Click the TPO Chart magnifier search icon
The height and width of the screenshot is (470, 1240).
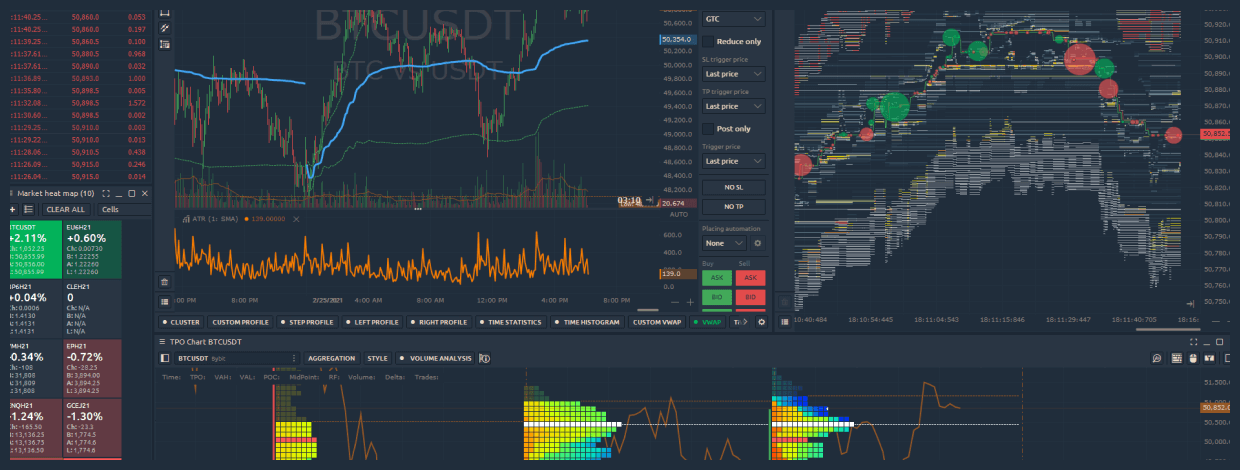tap(1156, 357)
